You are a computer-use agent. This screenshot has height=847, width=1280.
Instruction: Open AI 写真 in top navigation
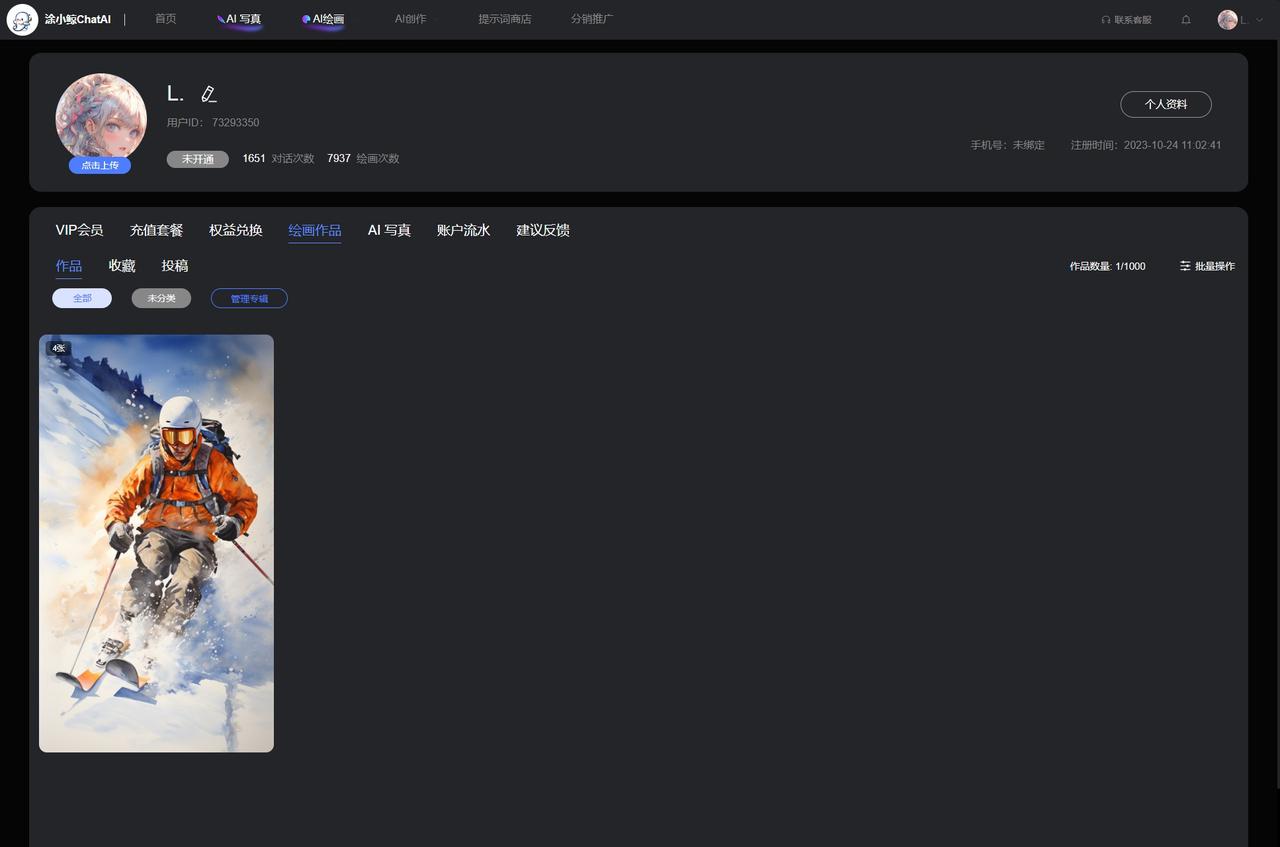click(x=239, y=19)
